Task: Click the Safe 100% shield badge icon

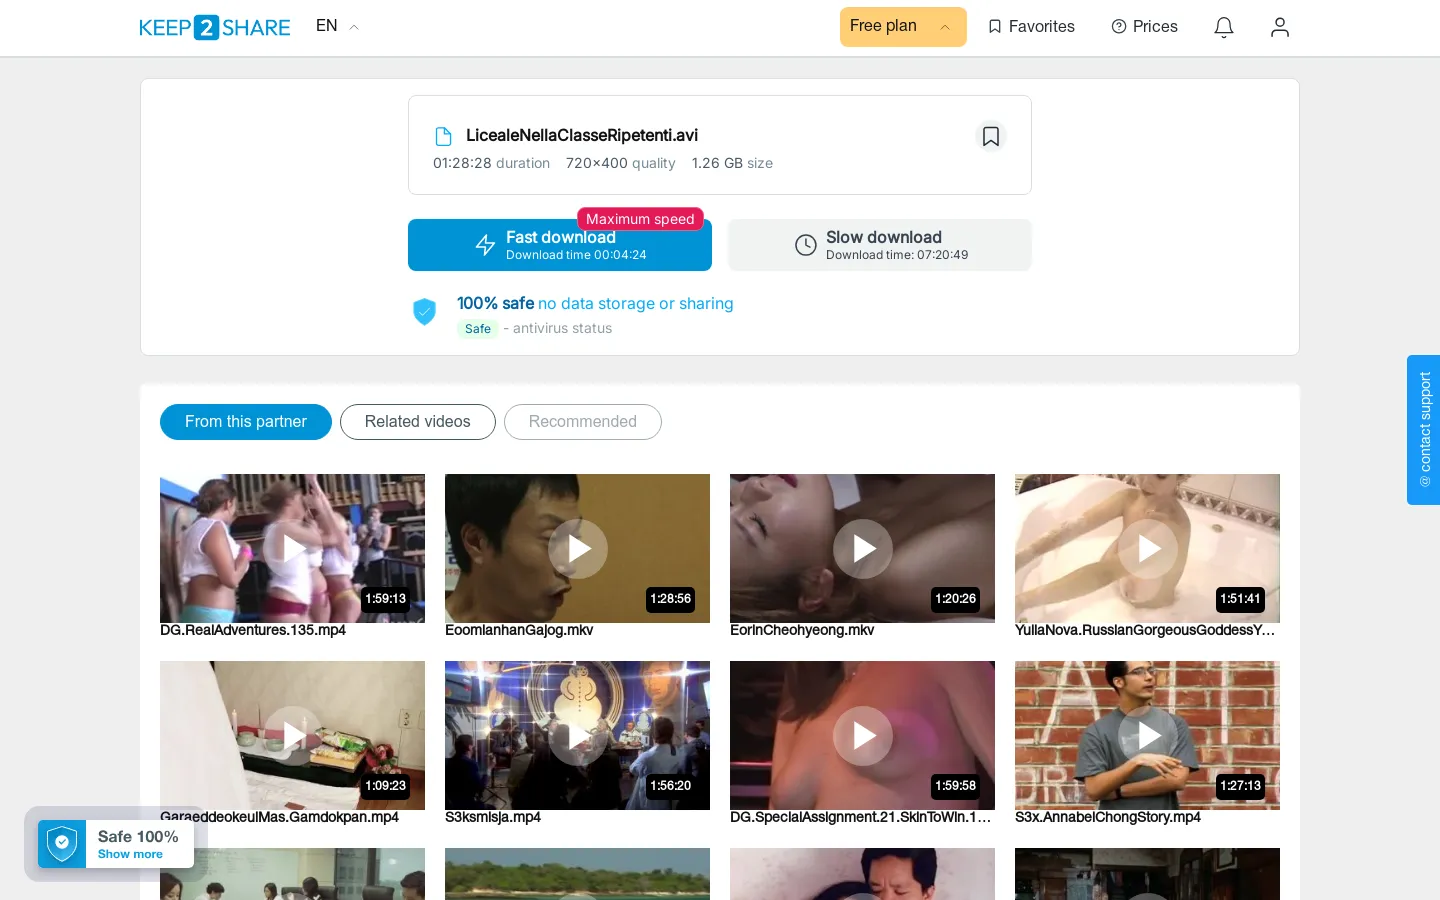Action: (x=62, y=844)
